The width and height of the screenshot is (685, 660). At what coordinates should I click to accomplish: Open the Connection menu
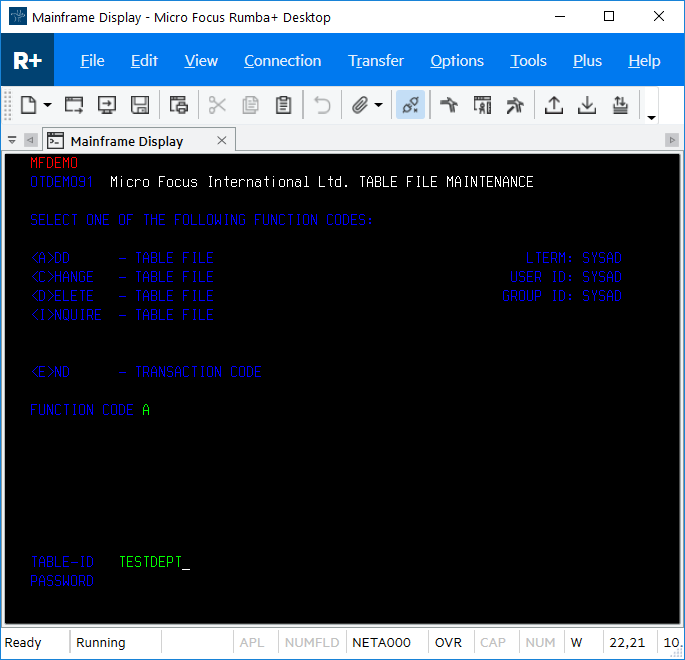(x=283, y=61)
